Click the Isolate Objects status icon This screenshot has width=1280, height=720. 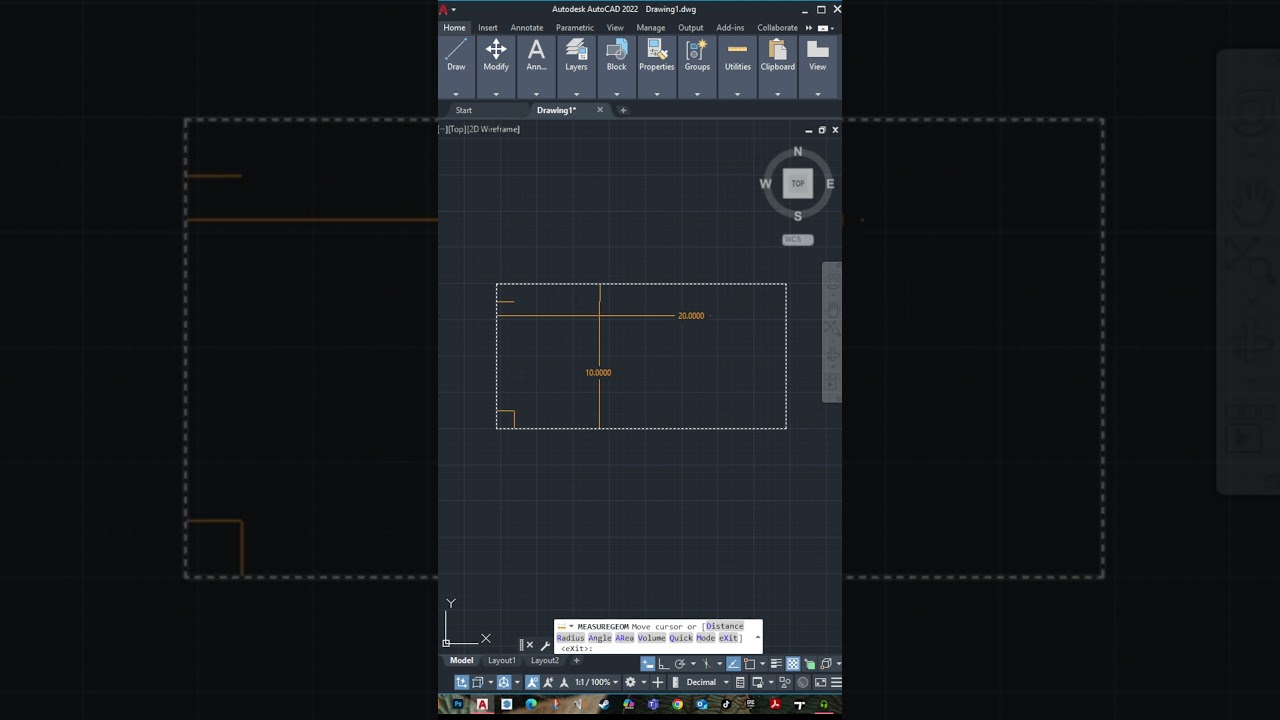pyautogui.click(x=785, y=682)
